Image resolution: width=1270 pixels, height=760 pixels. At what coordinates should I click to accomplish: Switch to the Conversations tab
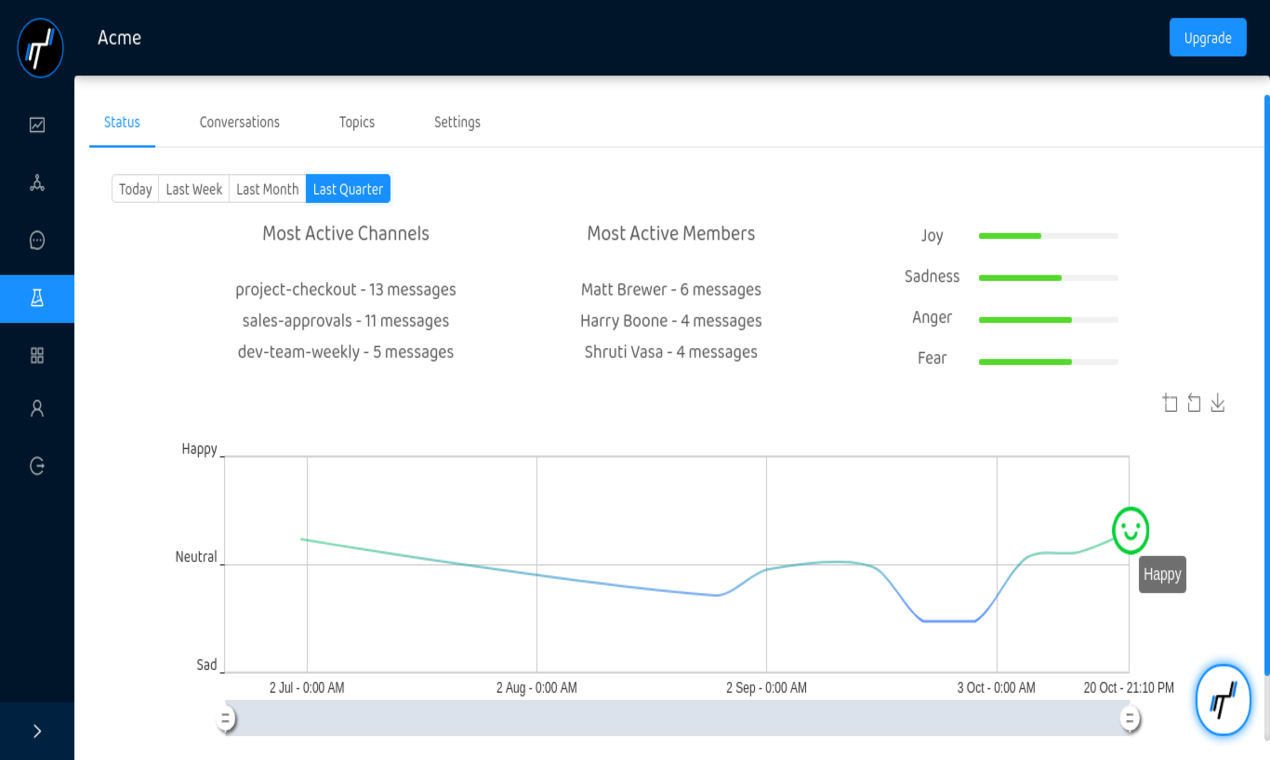[239, 122]
